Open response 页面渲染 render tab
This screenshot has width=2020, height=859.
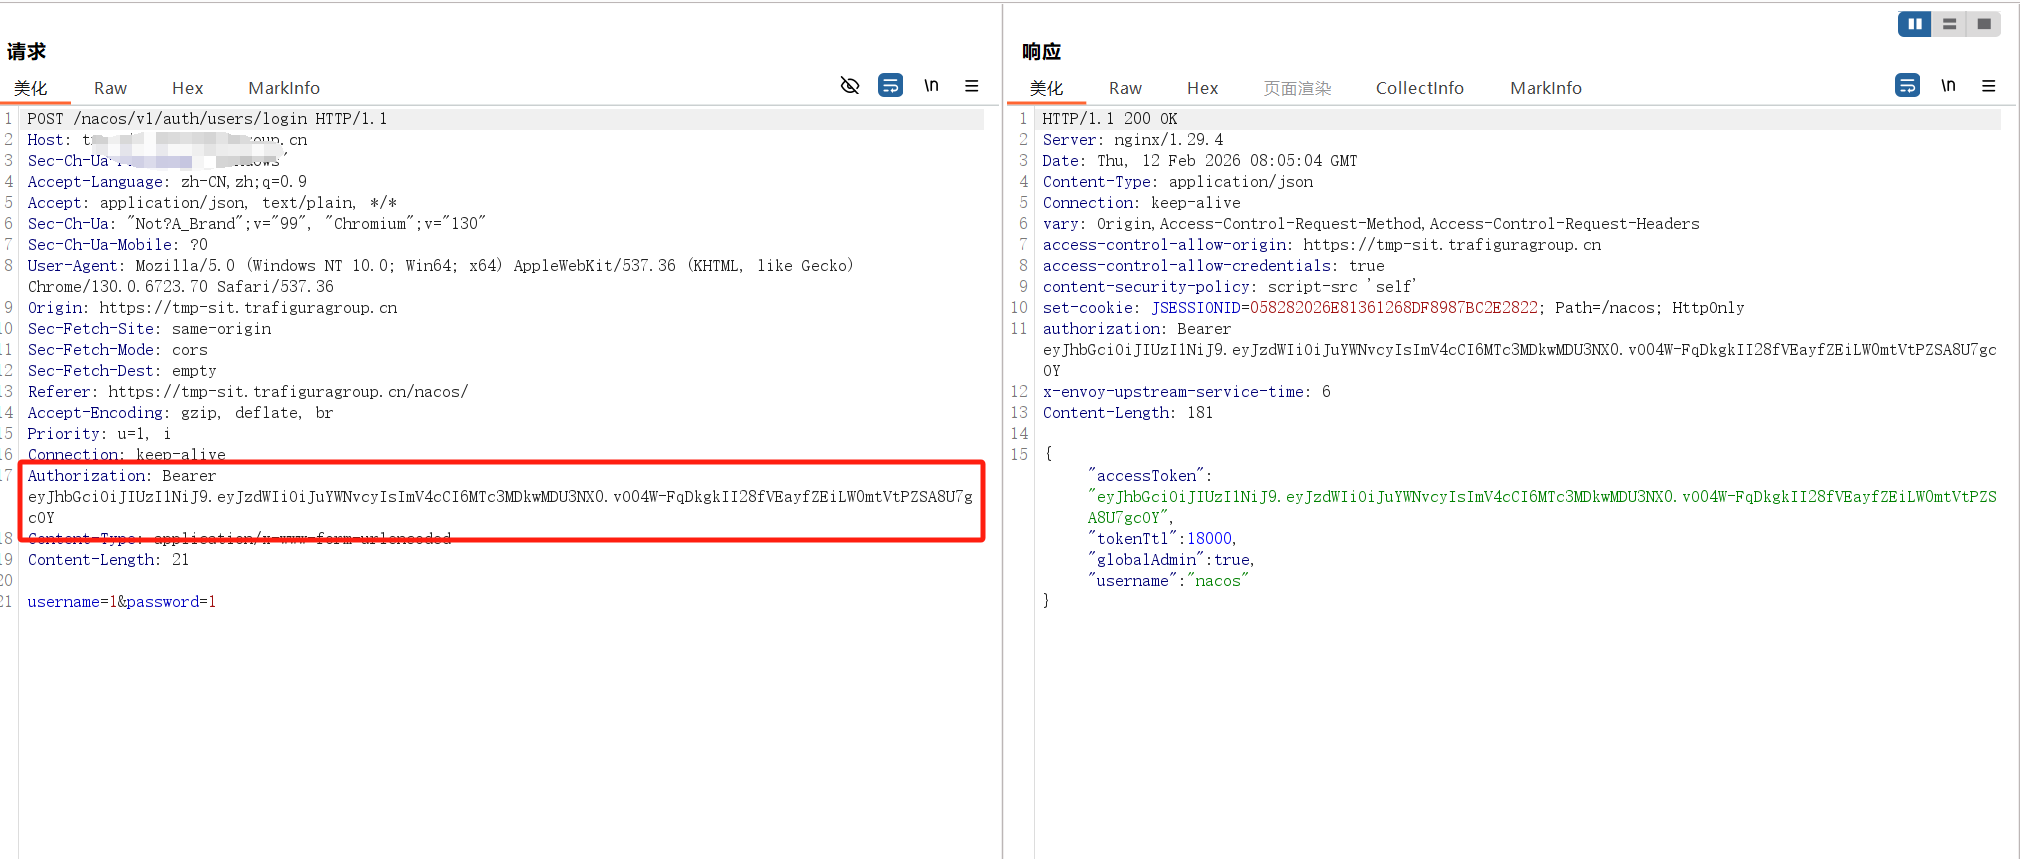pyautogui.click(x=1297, y=88)
